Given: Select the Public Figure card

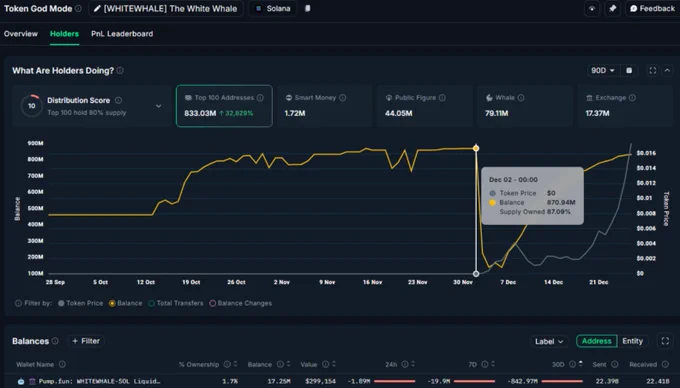Looking at the screenshot, I should pyautogui.click(x=425, y=106).
